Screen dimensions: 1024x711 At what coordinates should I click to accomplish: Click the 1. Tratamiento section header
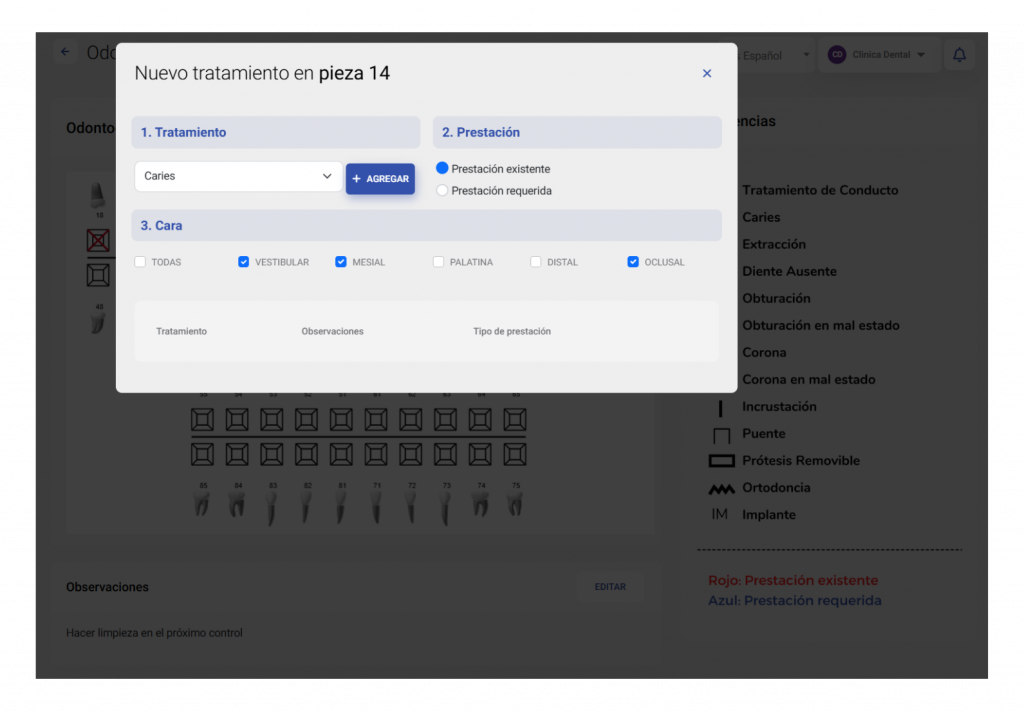[276, 133]
